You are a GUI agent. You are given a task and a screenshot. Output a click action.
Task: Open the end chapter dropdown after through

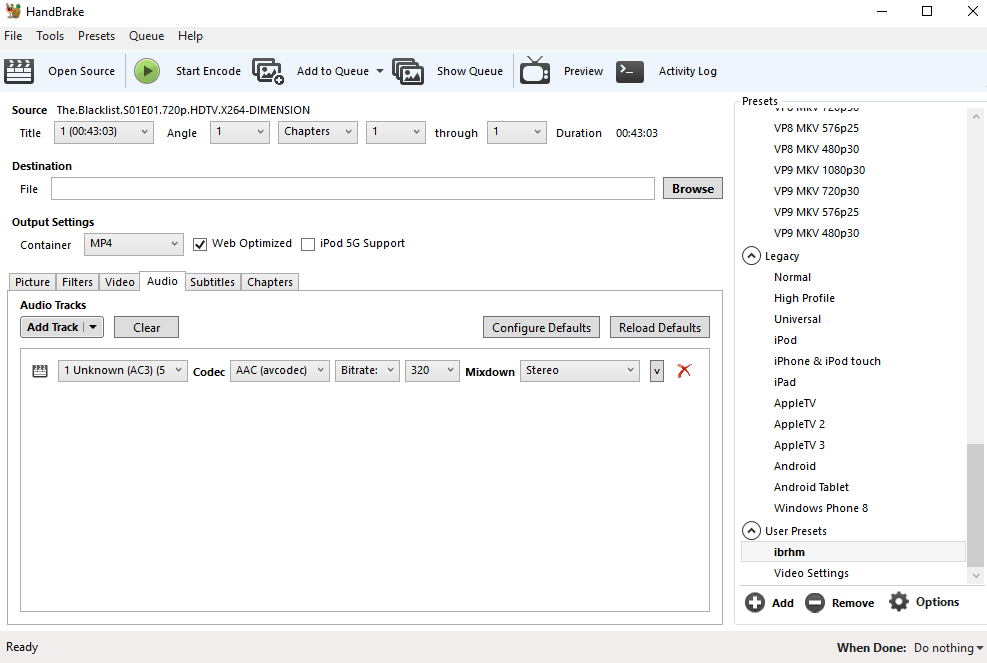[517, 132]
